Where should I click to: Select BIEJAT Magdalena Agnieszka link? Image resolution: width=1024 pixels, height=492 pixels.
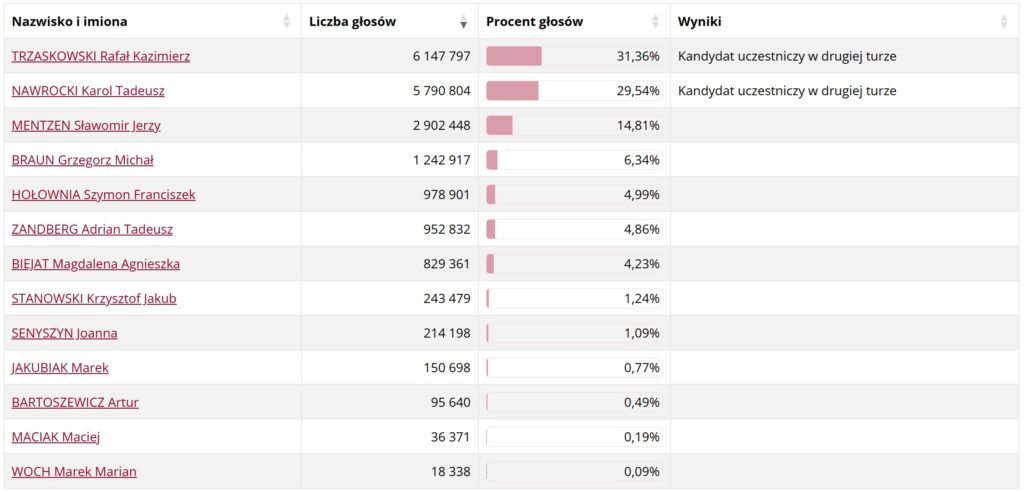click(95, 264)
